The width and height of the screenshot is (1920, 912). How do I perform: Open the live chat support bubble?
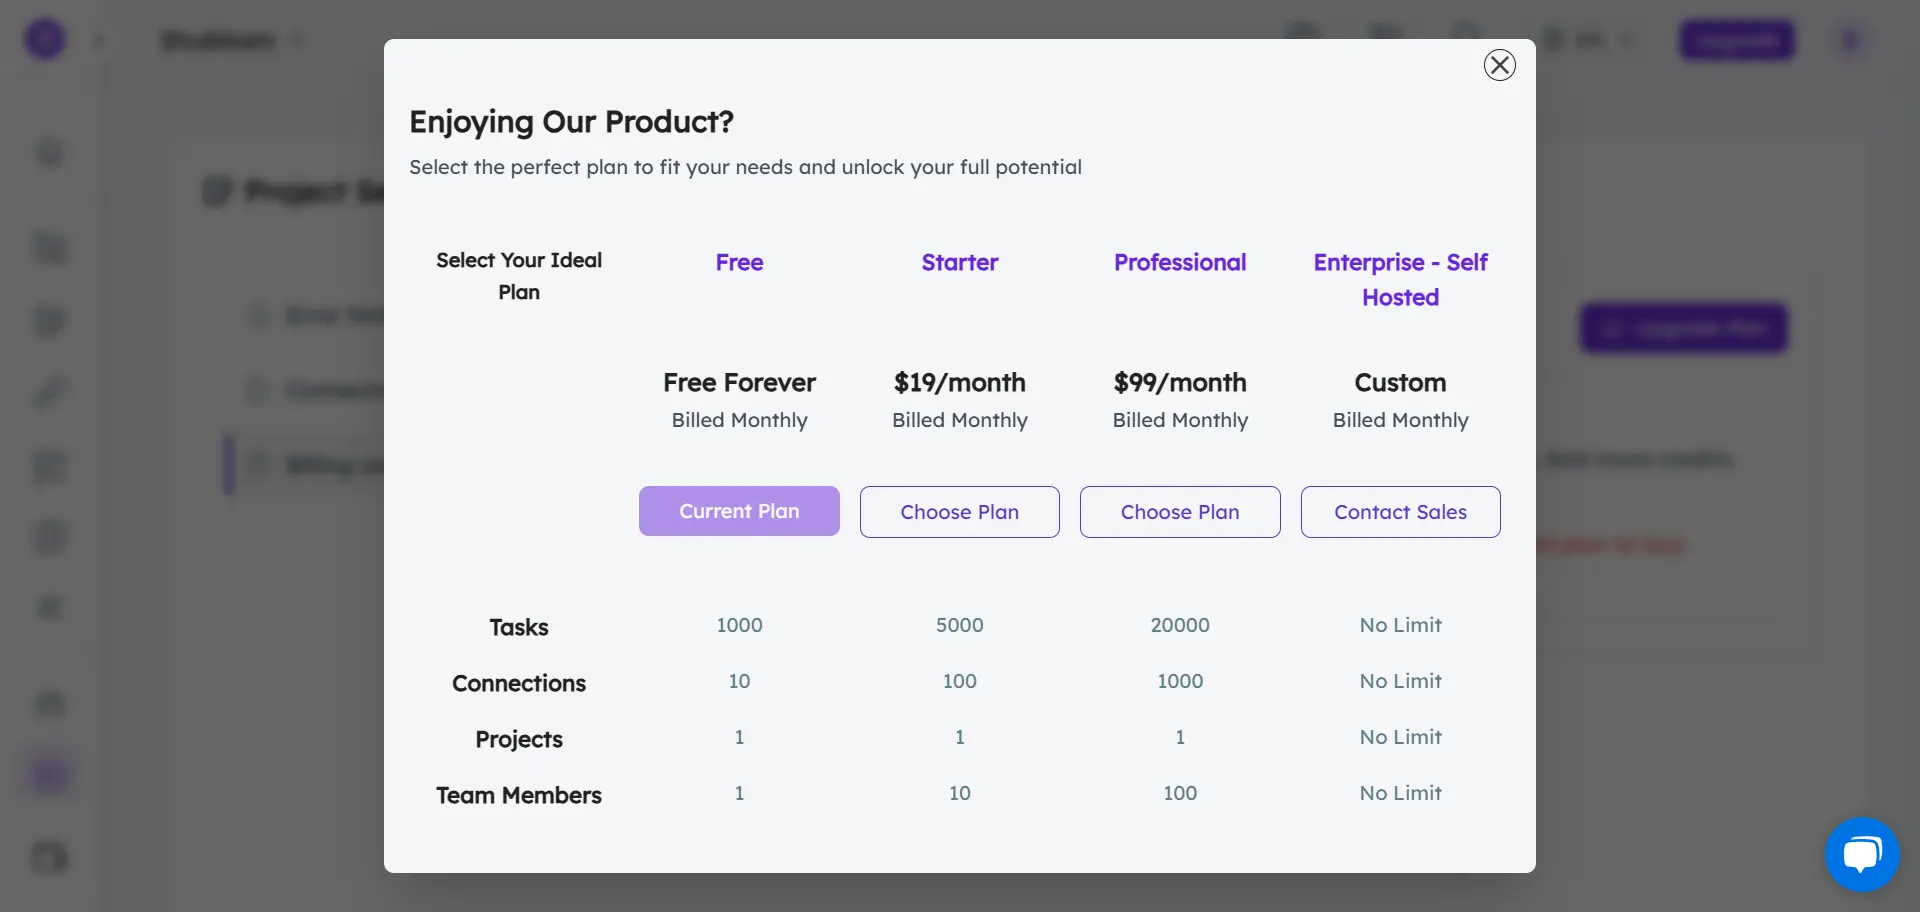point(1862,854)
